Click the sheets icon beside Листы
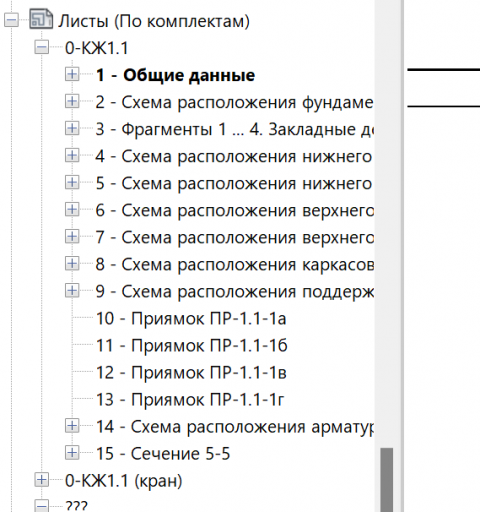480x512 pixels. tap(41, 19)
